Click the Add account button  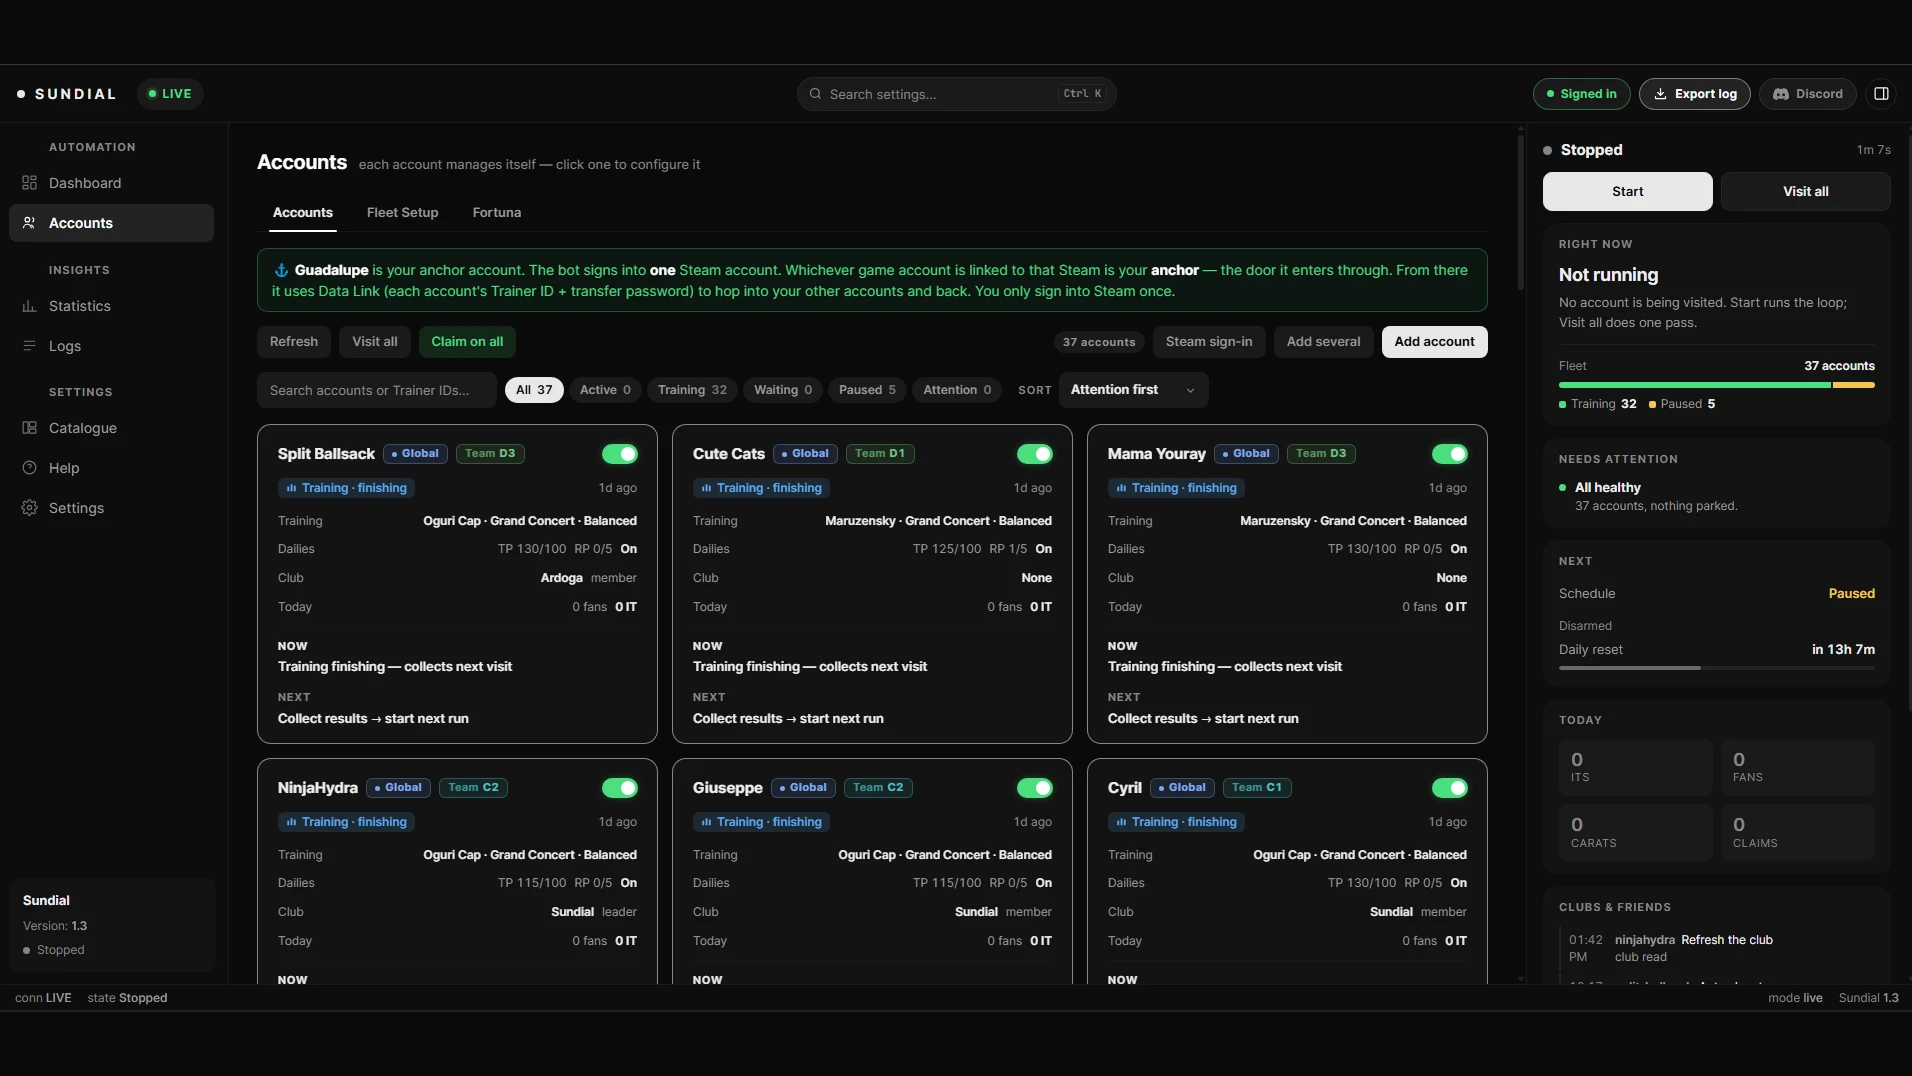coord(1434,342)
